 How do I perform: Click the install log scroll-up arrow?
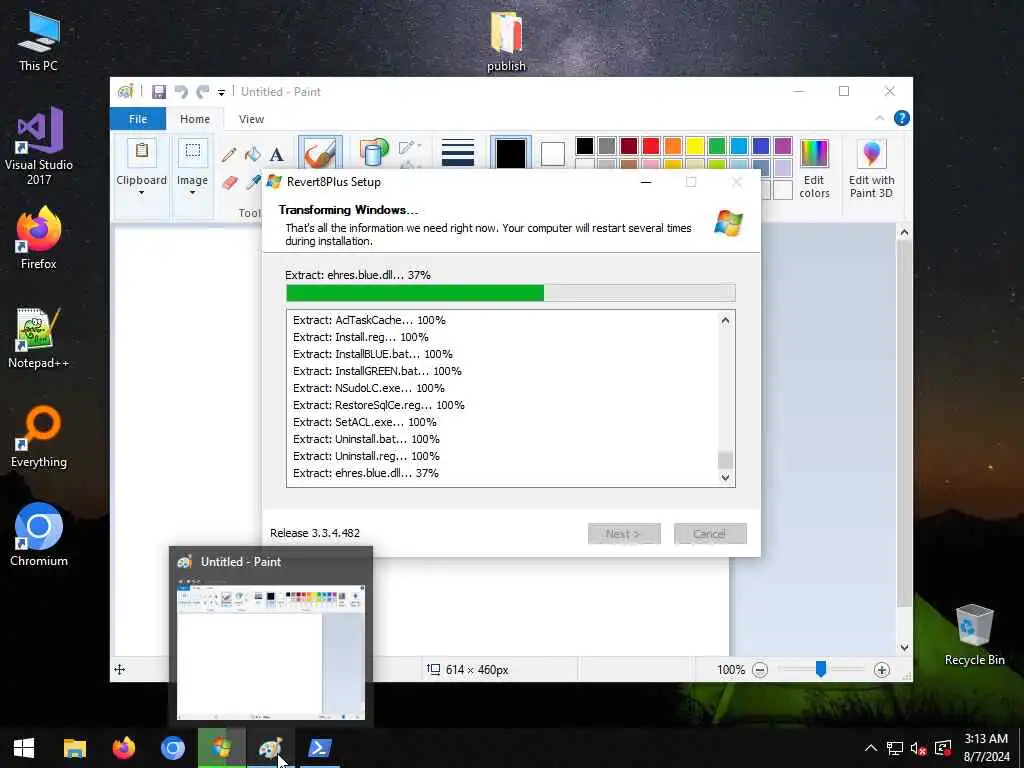tap(725, 320)
